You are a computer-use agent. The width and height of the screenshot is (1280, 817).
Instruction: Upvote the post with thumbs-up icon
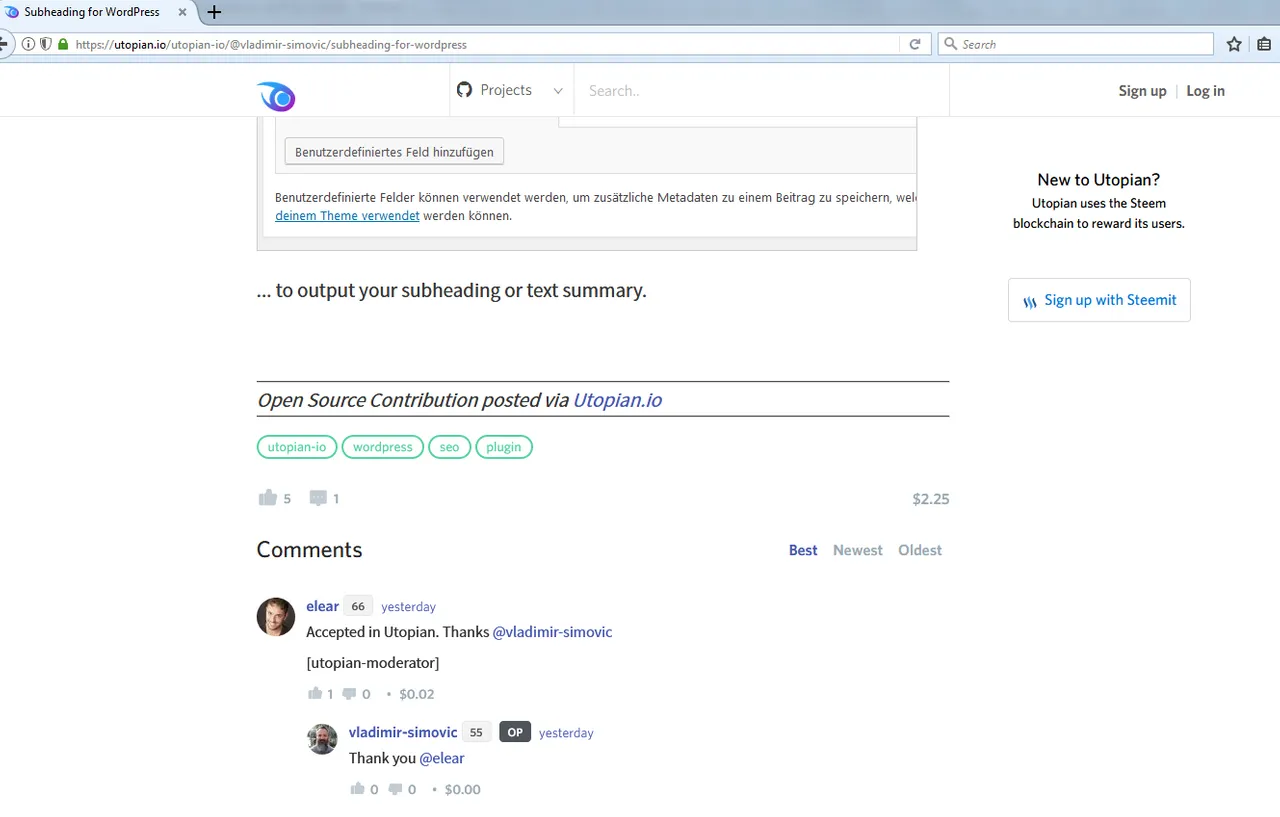click(267, 497)
